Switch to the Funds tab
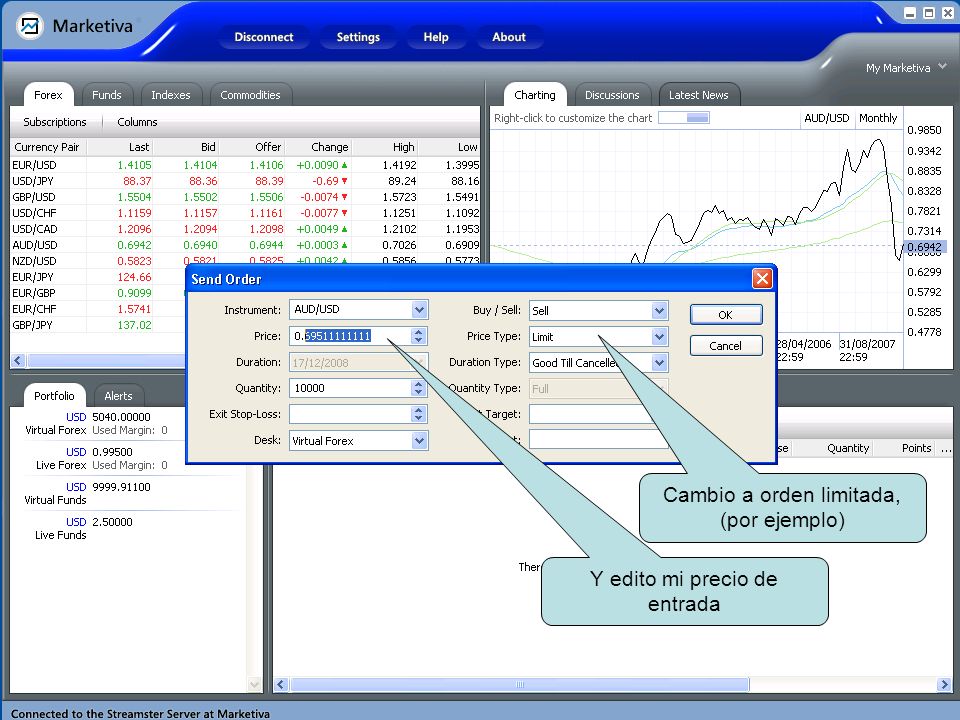The width and height of the screenshot is (960, 720). coord(107,95)
